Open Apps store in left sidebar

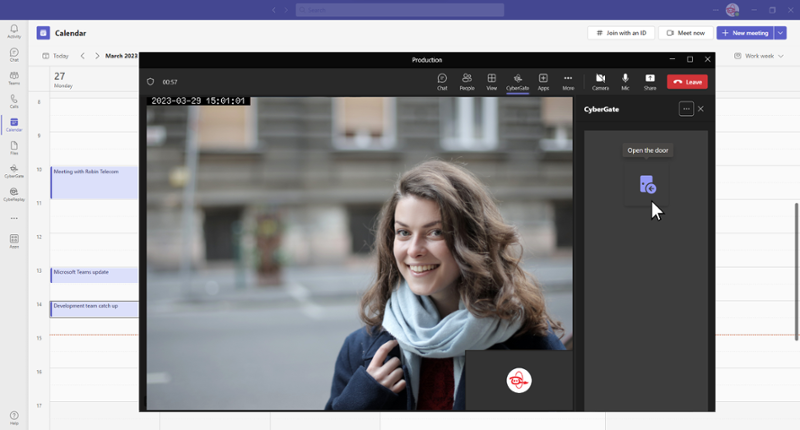(x=14, y=241)
